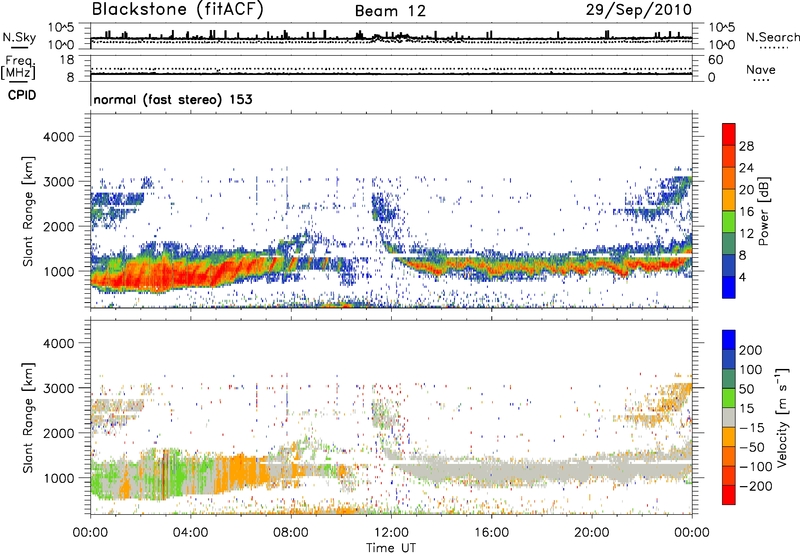Click the "-200" Velocity colorbar tick label
Image resolution: width=800 pixels, height=554 pixels.
(x=755, y=486)
